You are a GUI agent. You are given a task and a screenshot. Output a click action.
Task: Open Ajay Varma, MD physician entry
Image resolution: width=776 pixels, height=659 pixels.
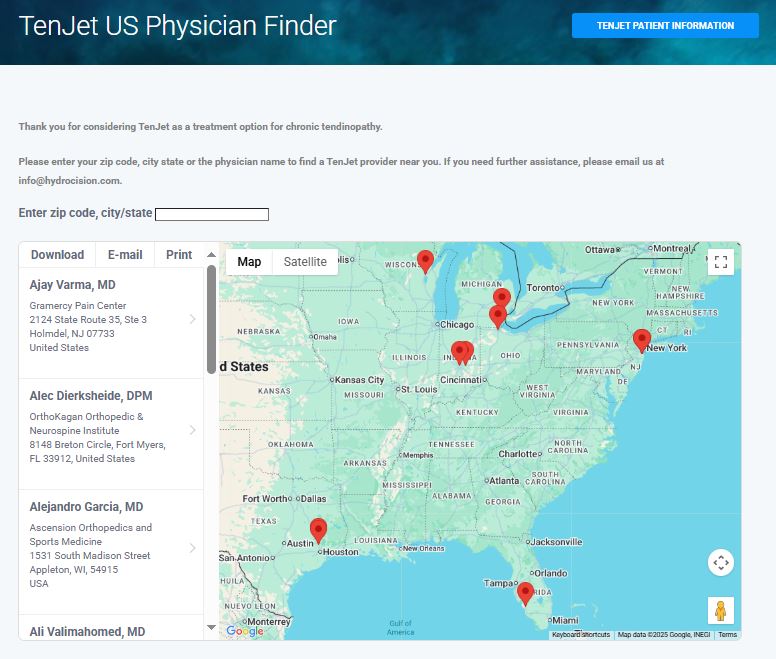click(111, 323)
